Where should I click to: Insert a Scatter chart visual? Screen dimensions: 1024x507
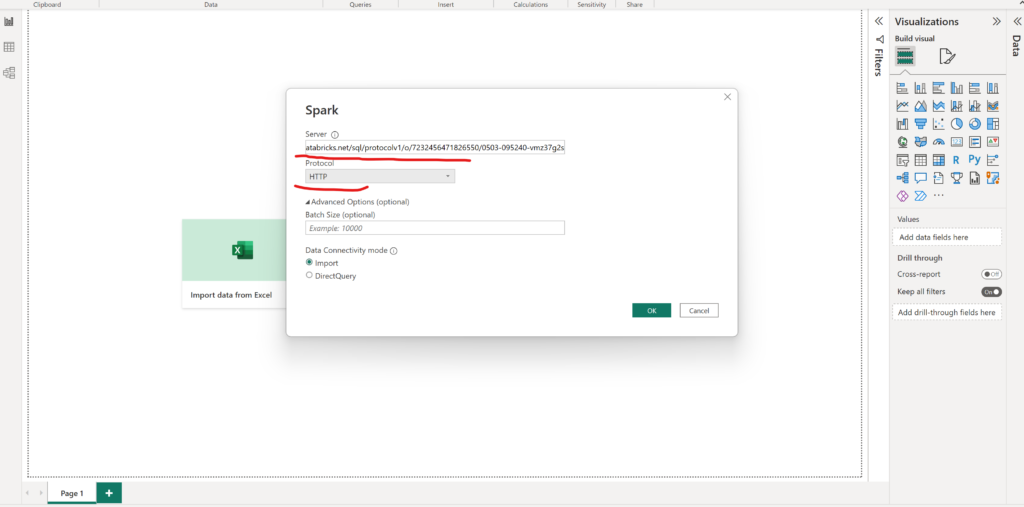(x=938, y=123)
